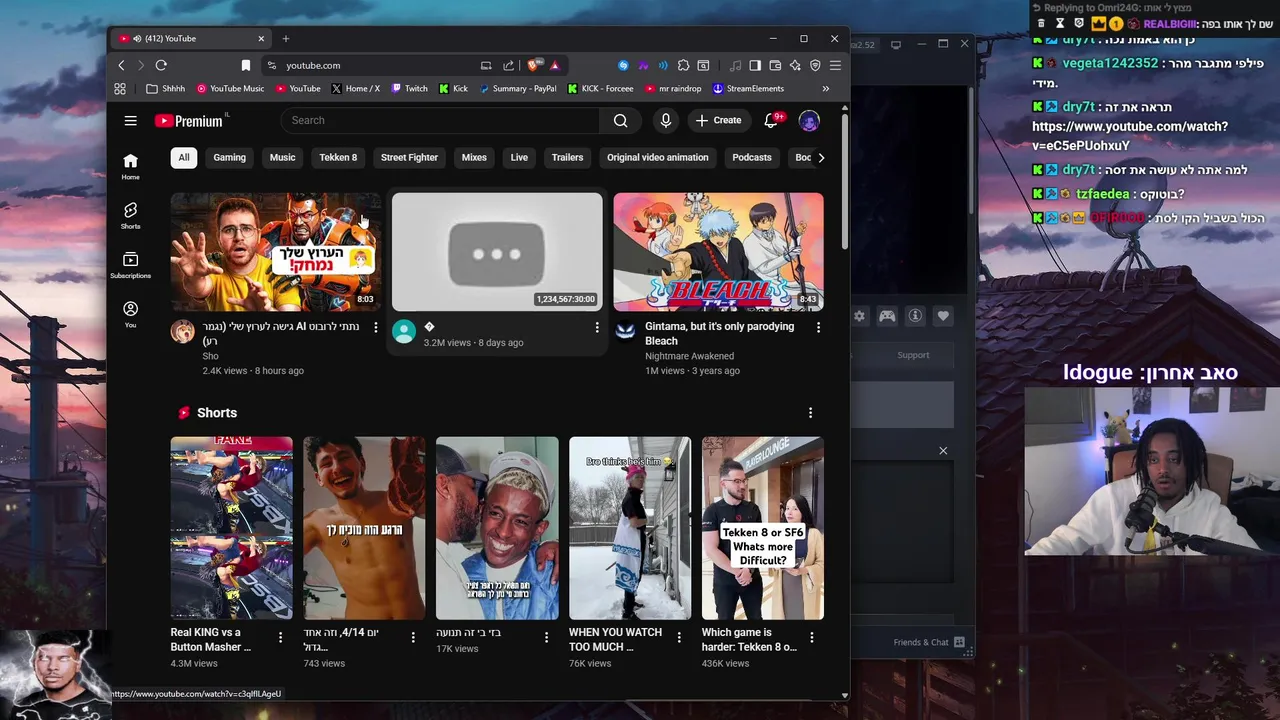Open the Brave main menu button
The height and width of the screenshot is (720, 1280).
(835, 65)
